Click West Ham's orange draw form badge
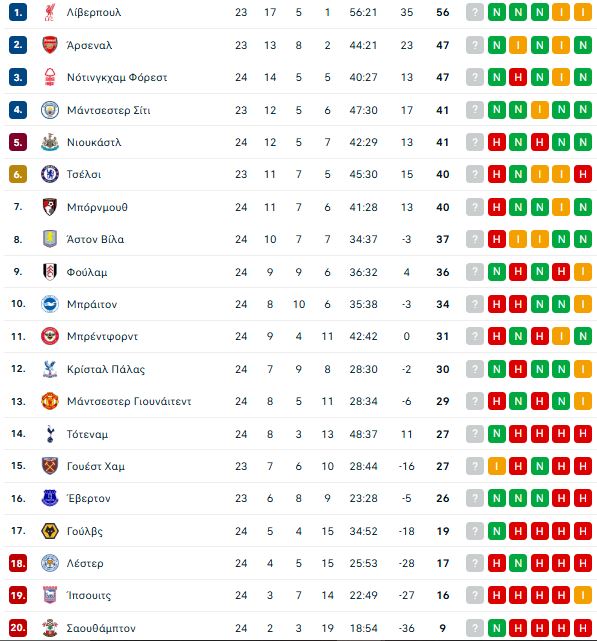597x641 pixels. click(496, 466)
